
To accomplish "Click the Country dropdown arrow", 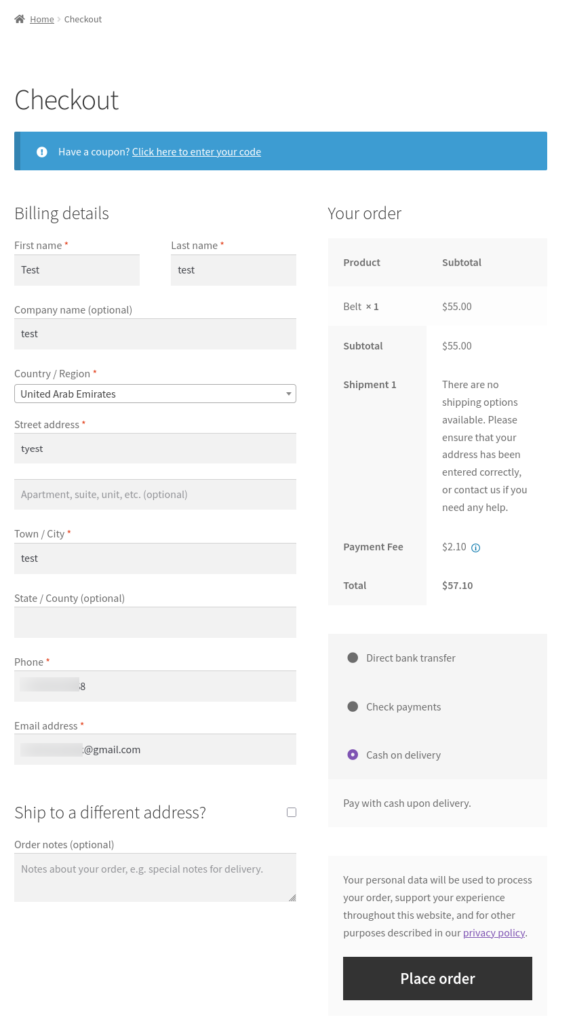I will click(289, 394).
